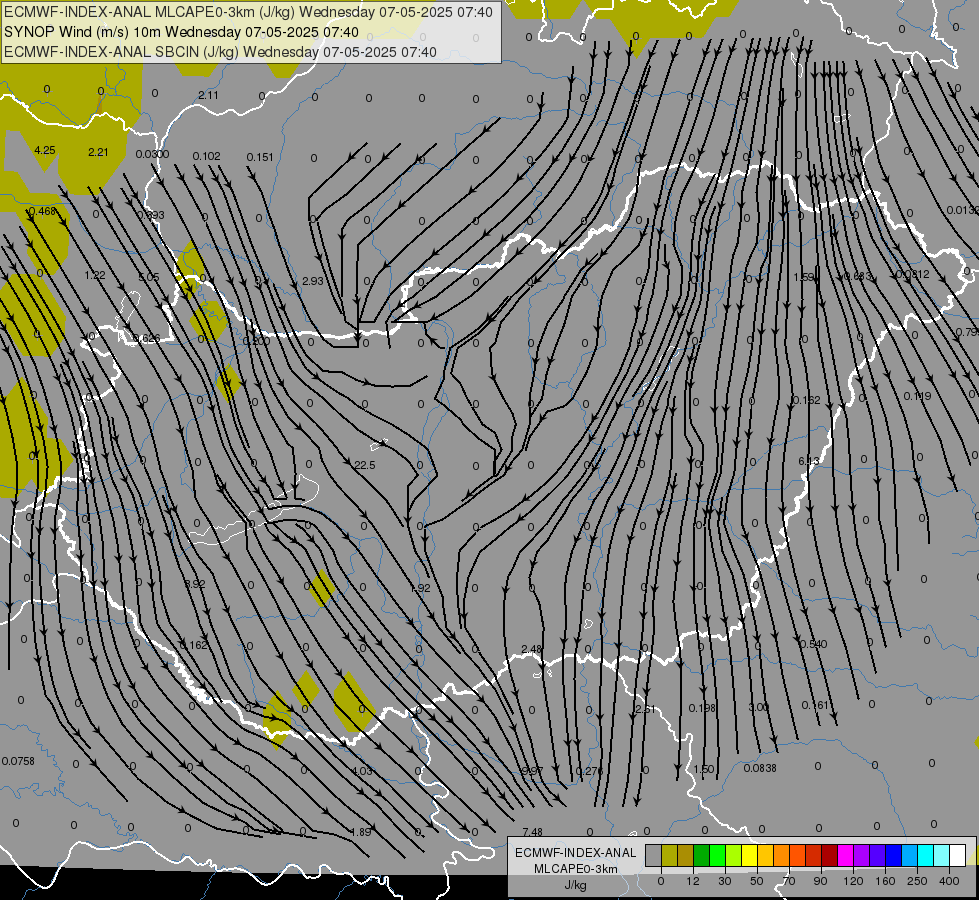Click the 22.5 value on the map
The width and height of the screenshot is (979, 900).
(x=365, y=465)
